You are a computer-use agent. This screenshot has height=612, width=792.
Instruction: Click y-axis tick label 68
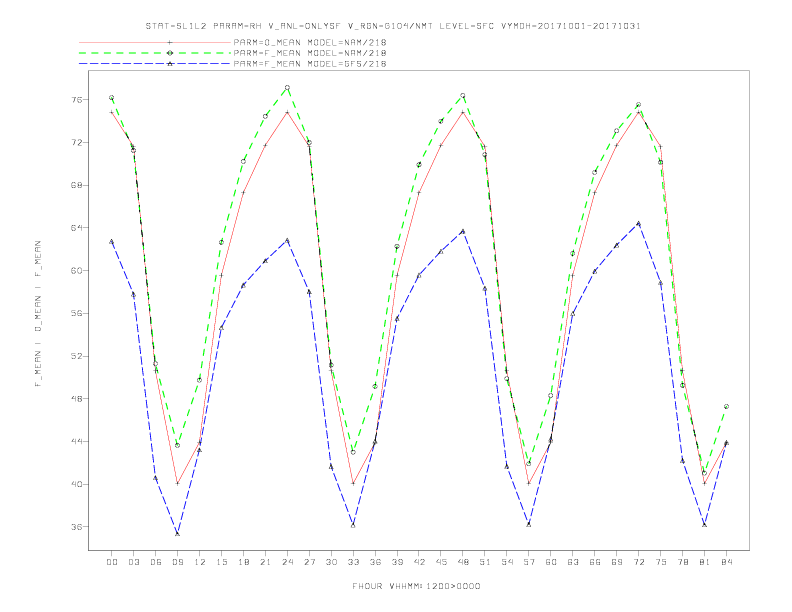(x=76, y=185)
